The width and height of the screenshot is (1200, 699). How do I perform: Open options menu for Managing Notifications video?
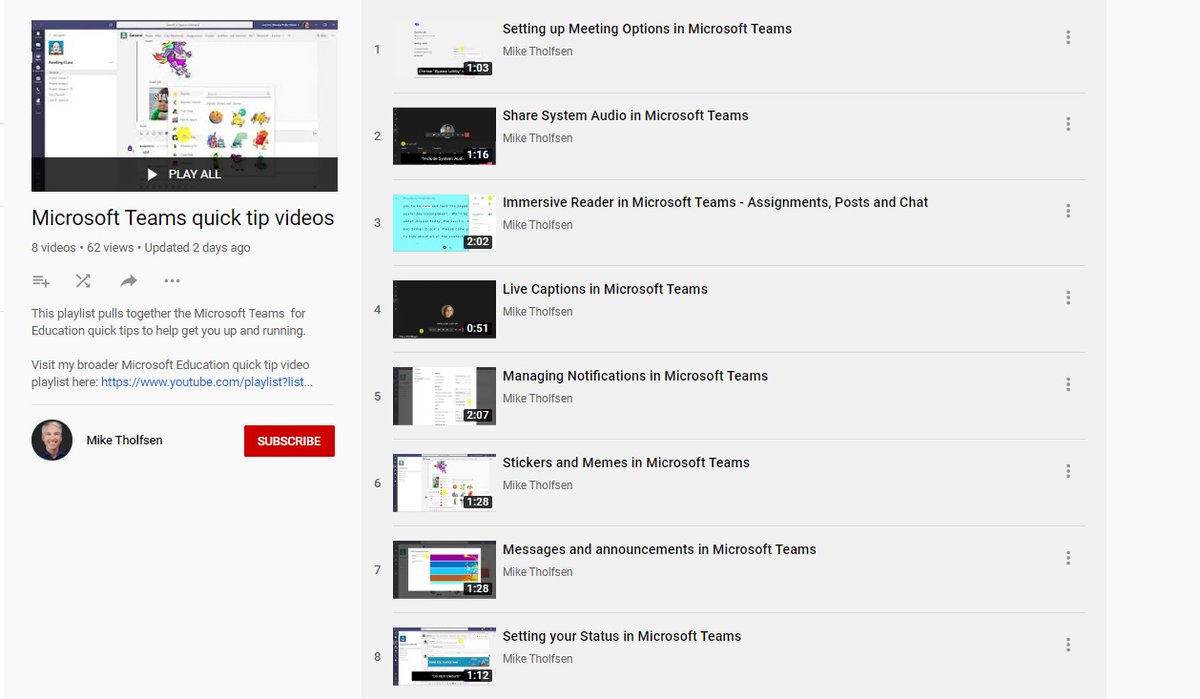[x=1068, y=384]
